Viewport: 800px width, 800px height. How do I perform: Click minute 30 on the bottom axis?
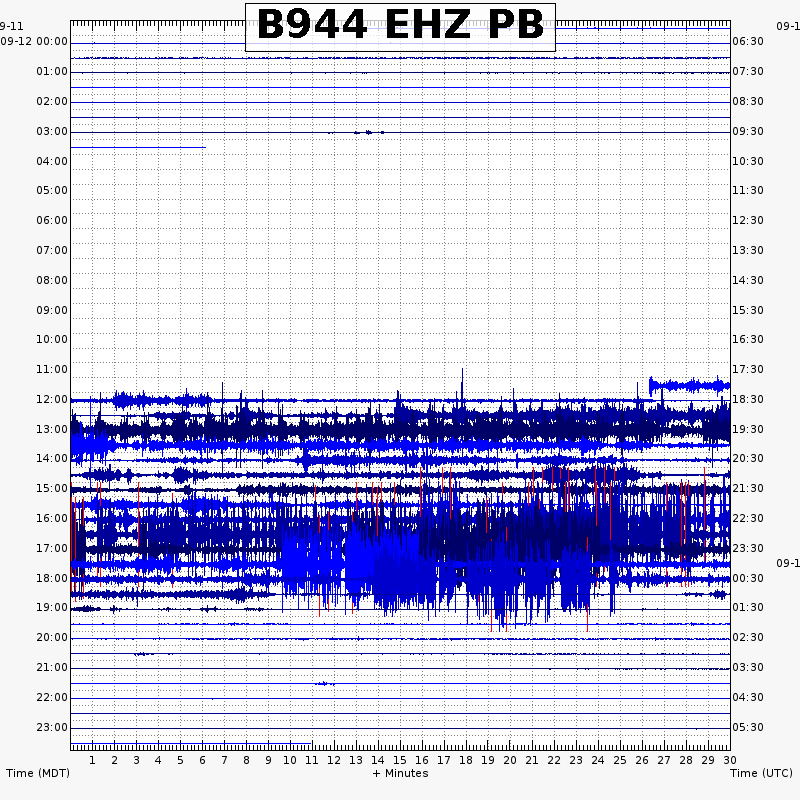pos(730,761)
